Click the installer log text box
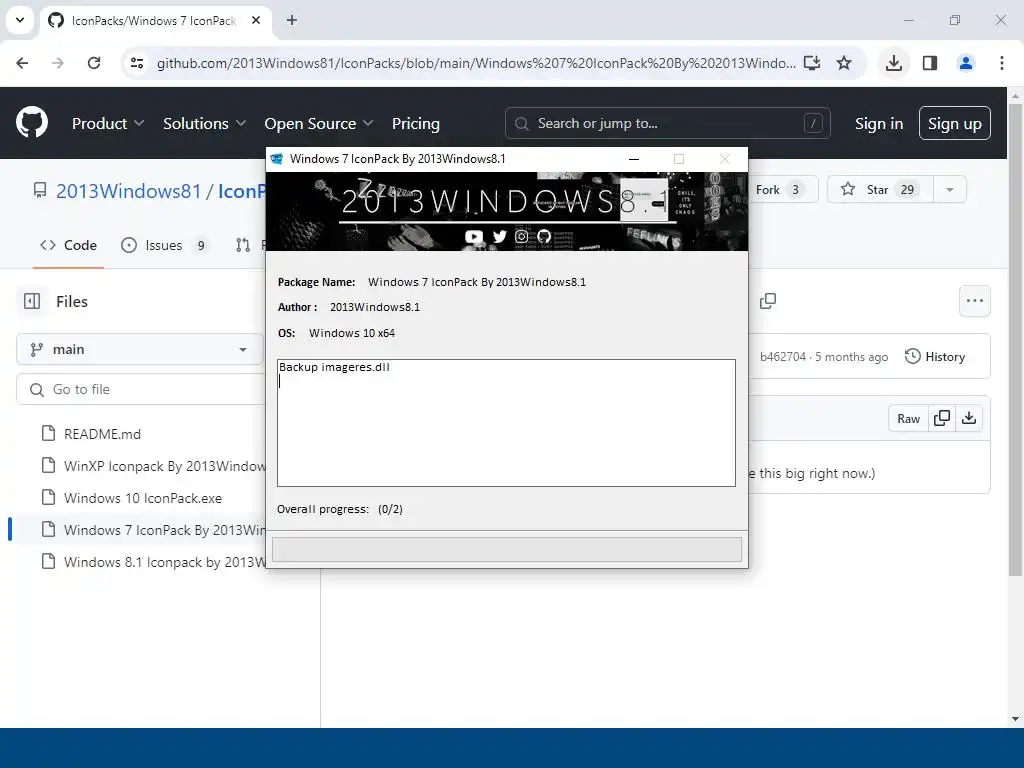Screen dimensions: 1024x768 pos(506,423)
